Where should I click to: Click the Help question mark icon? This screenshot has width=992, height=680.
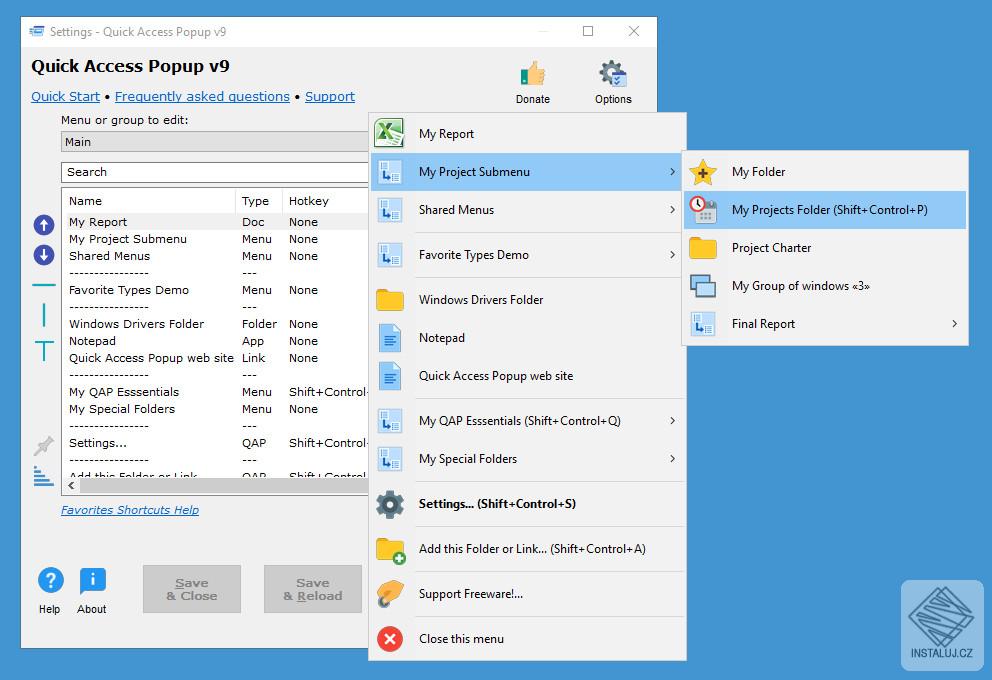(51, 580)
